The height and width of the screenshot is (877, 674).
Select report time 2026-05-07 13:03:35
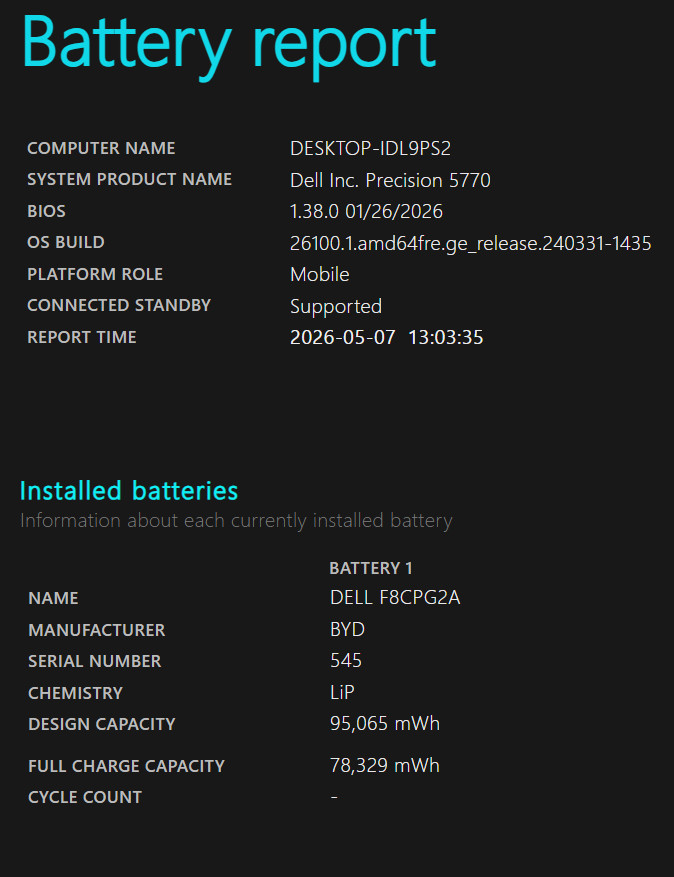(387, 337)
